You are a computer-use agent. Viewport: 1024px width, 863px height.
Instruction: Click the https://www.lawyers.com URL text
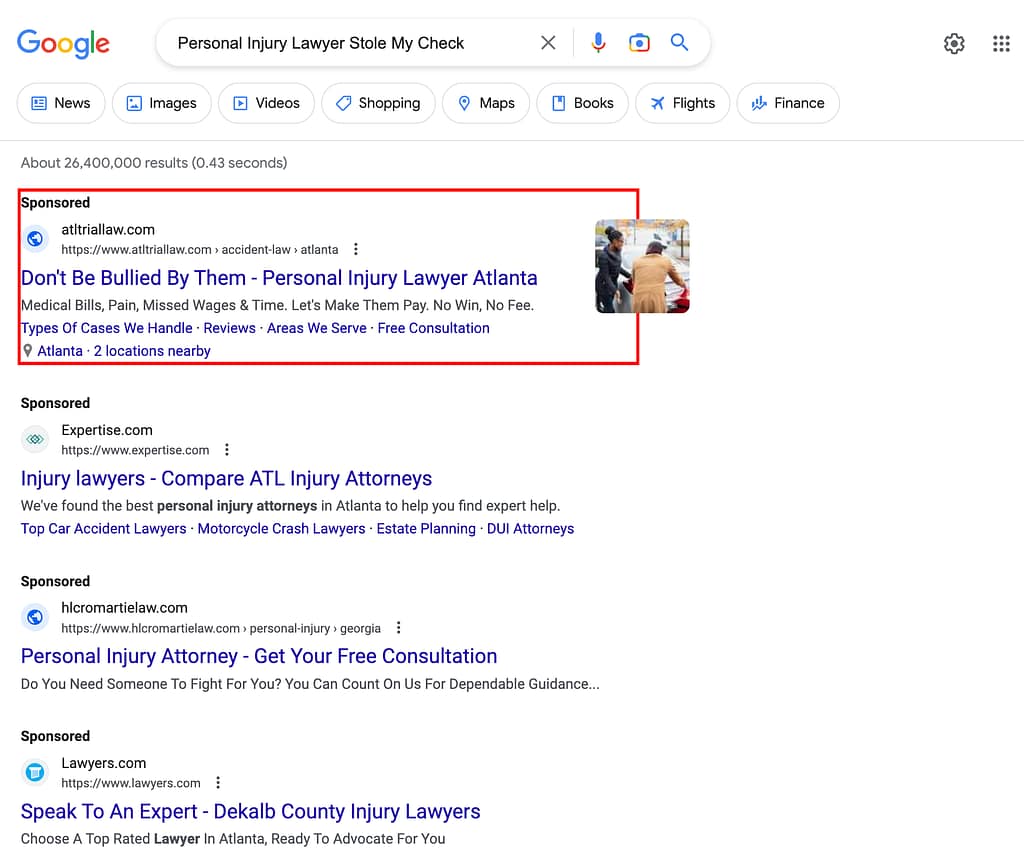coord(131,783)
